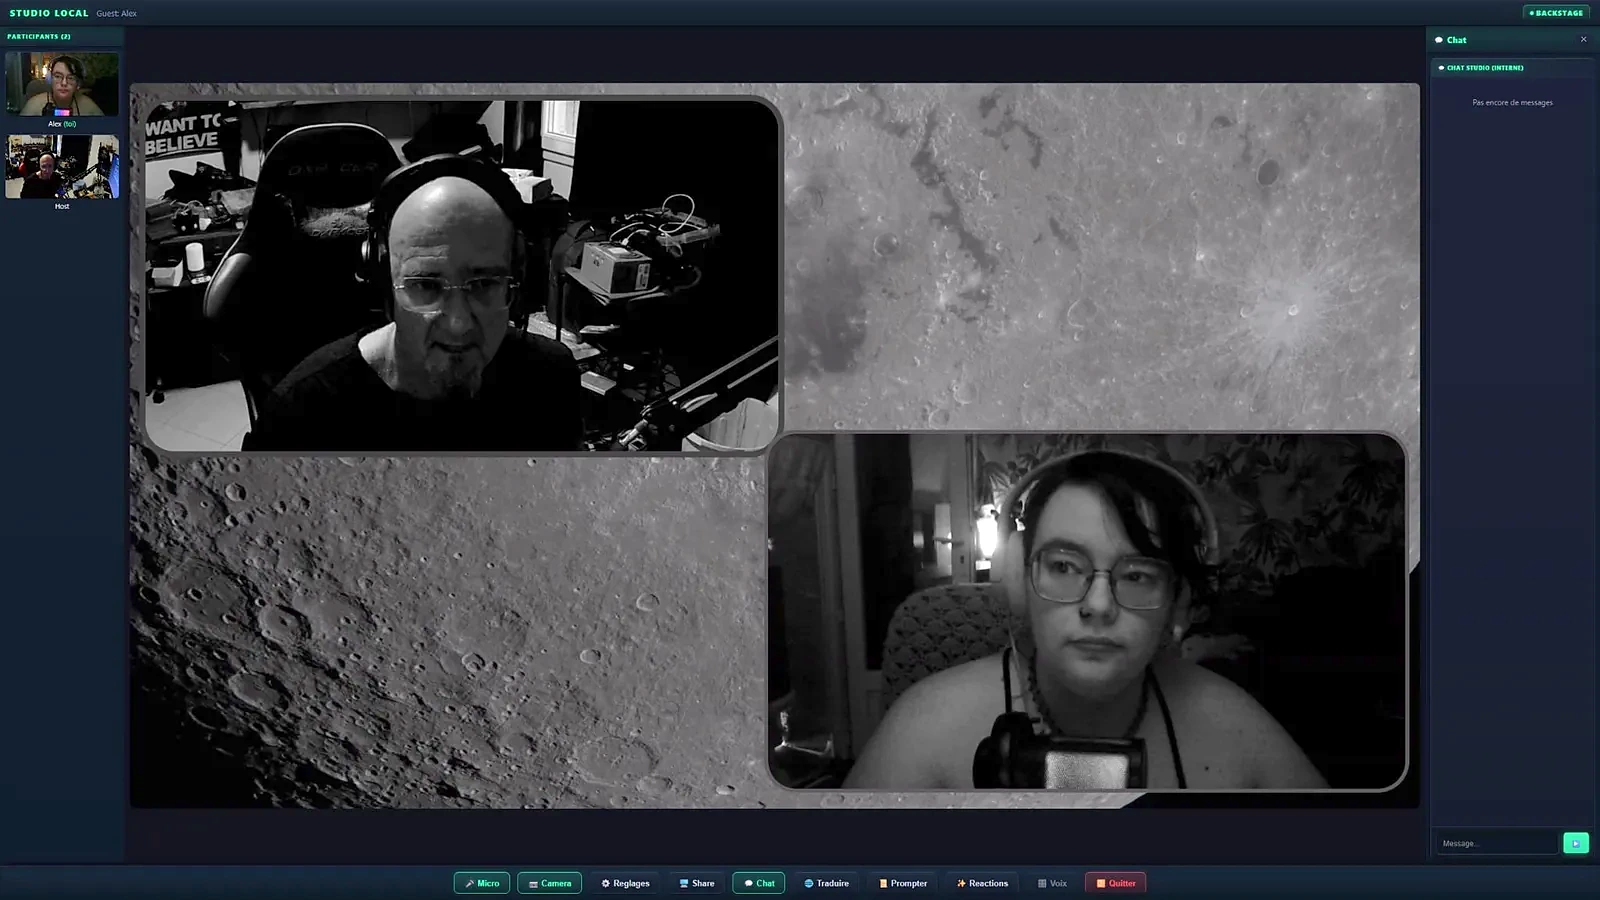Click the Alex (toi) name label
Viewport: 1600px width, 900px height.
click(x=62, y=124)
